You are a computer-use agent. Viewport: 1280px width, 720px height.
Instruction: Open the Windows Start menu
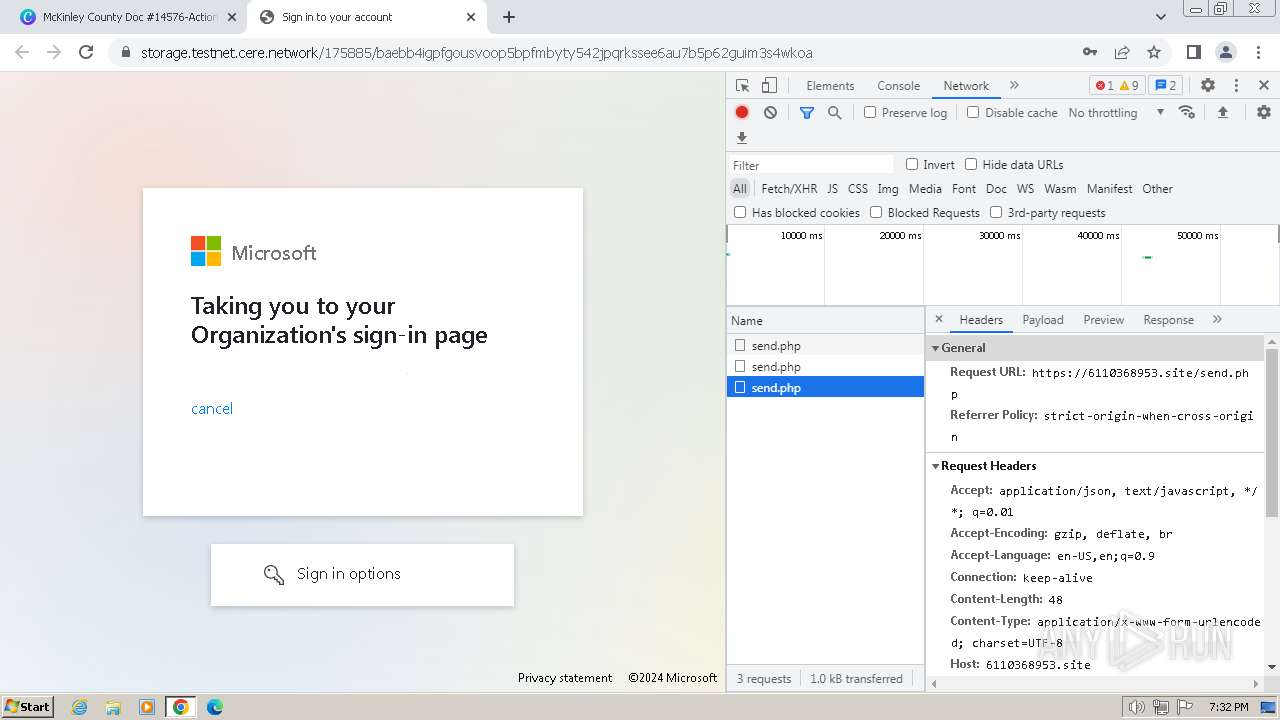pyautogui.click(x=28, y=707)
